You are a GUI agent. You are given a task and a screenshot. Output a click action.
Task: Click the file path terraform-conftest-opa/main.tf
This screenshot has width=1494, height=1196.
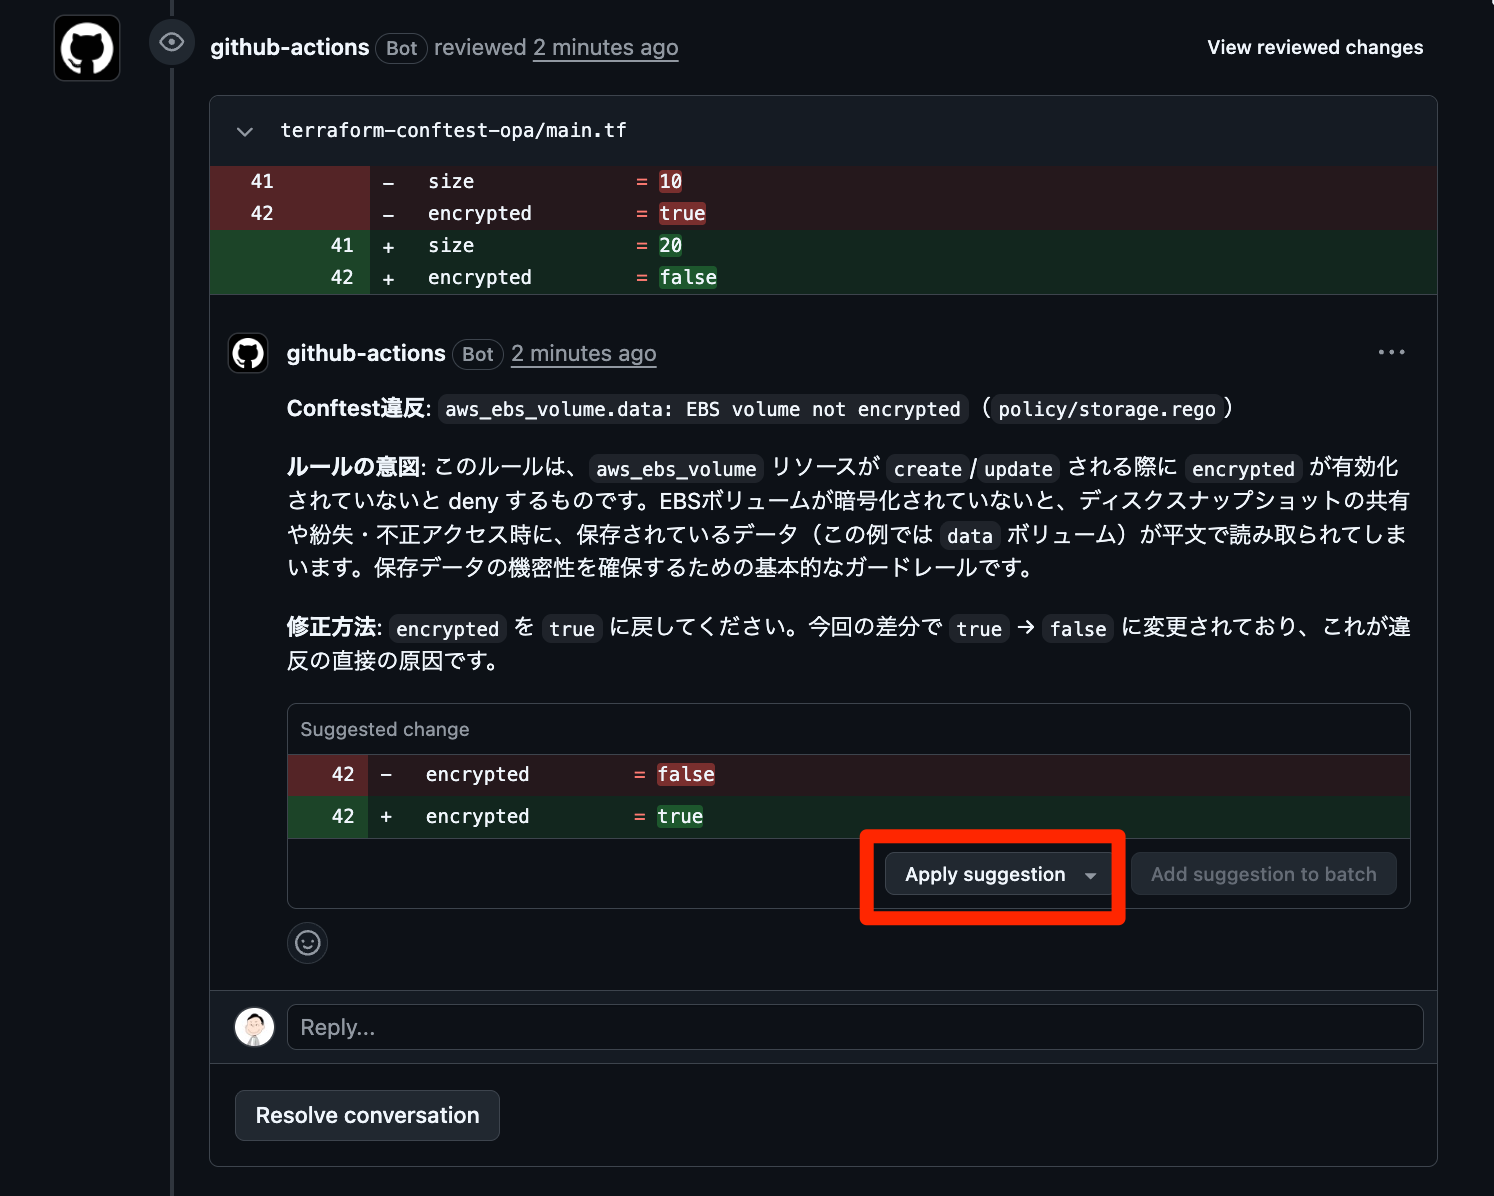(453, 131)
